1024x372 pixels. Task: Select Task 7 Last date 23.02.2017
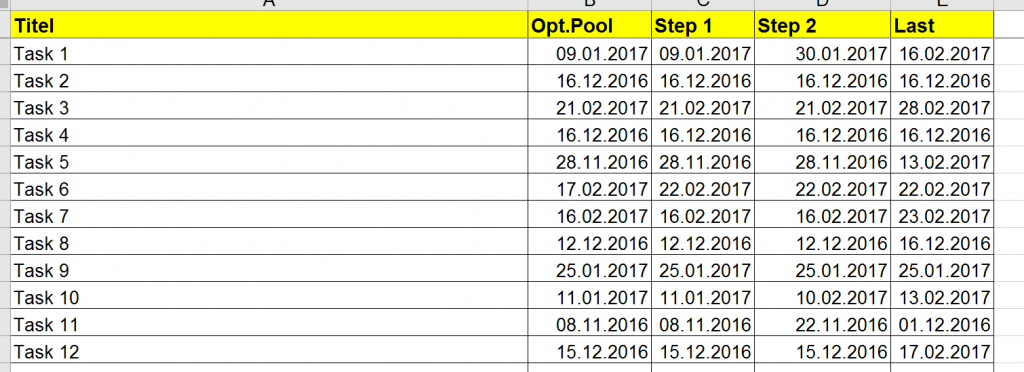point(942,216)
